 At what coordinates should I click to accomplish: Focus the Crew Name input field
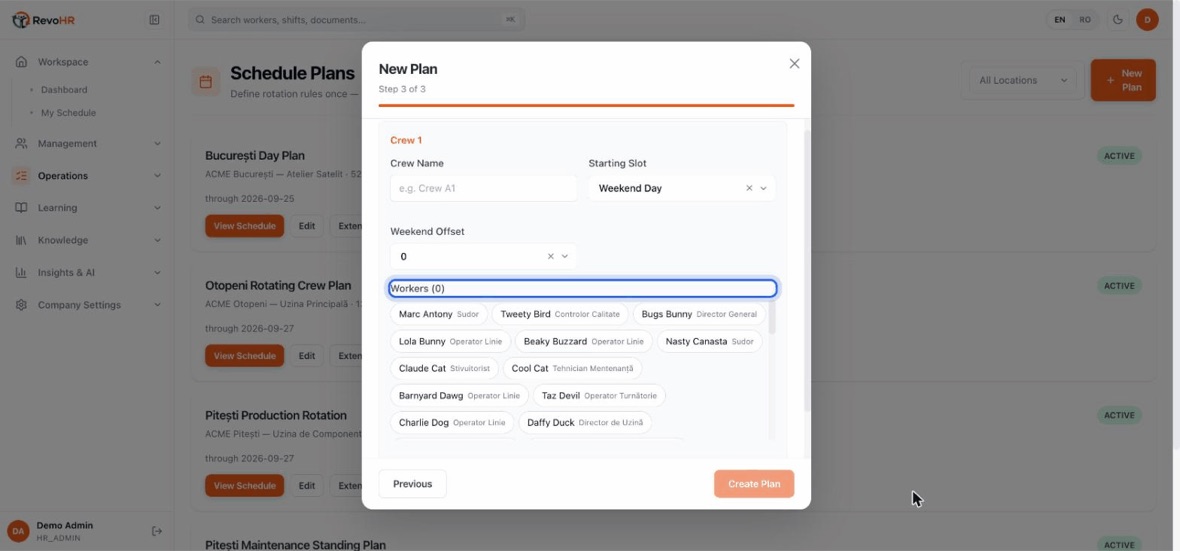point(483,188)
